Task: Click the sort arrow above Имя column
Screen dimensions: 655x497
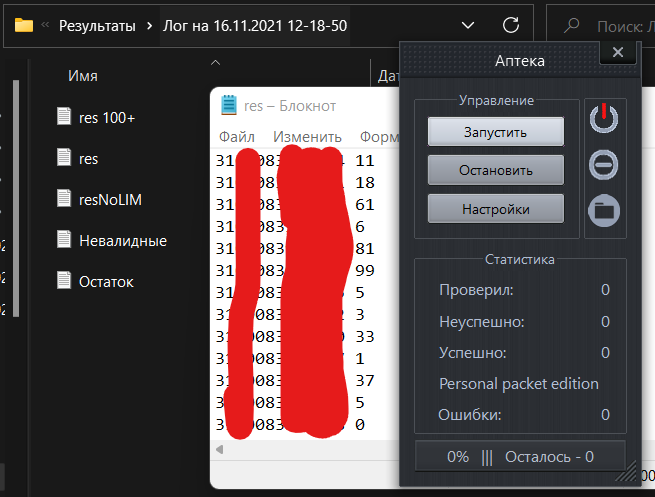Action: (215, 63)
